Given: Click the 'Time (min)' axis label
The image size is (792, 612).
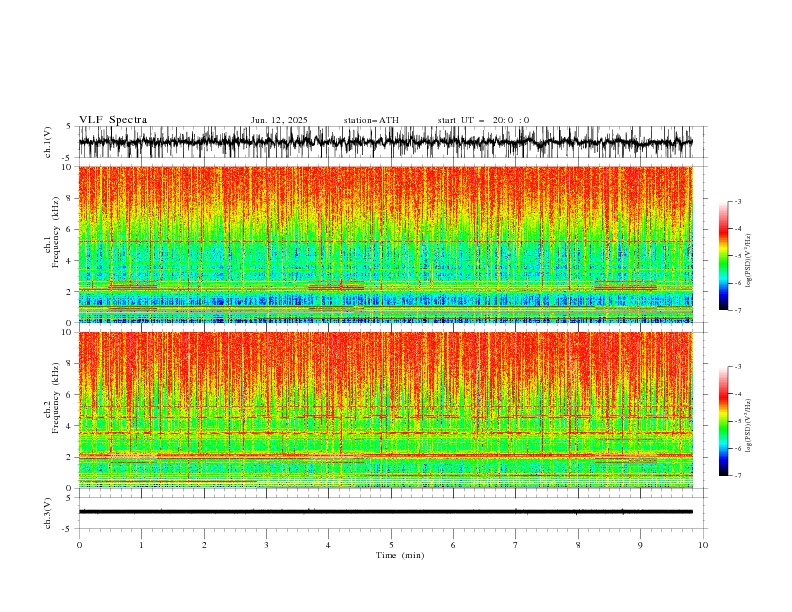Looking at the screenshot, I should click(400, 555).
